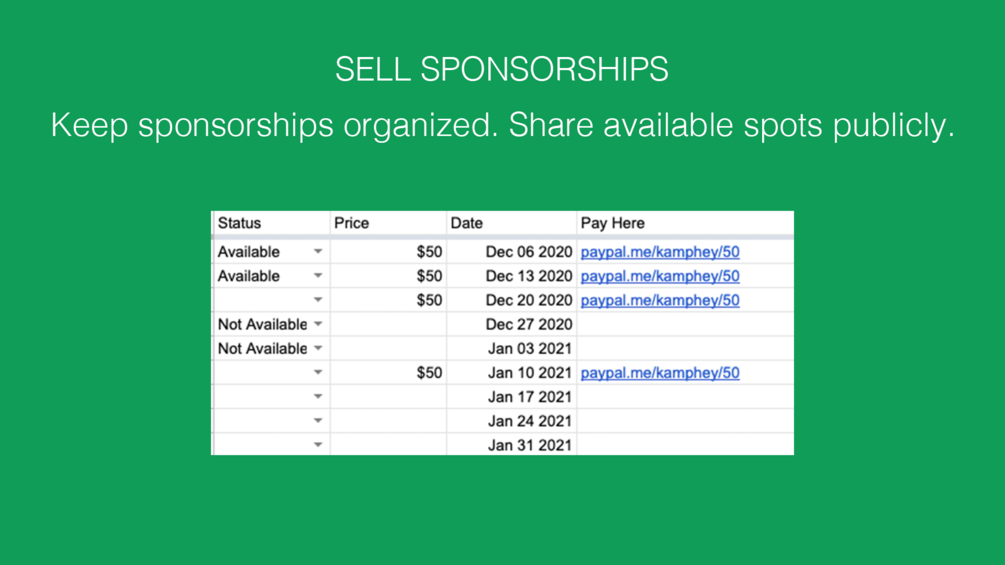
Task: Expand the Not Available dropdown for Jan 03 2021
Action: pyautogui.click(x=318, y=348)
